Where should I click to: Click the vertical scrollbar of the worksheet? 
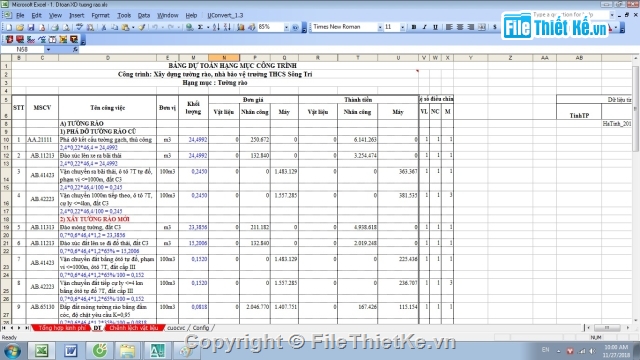tap(636, 189)
